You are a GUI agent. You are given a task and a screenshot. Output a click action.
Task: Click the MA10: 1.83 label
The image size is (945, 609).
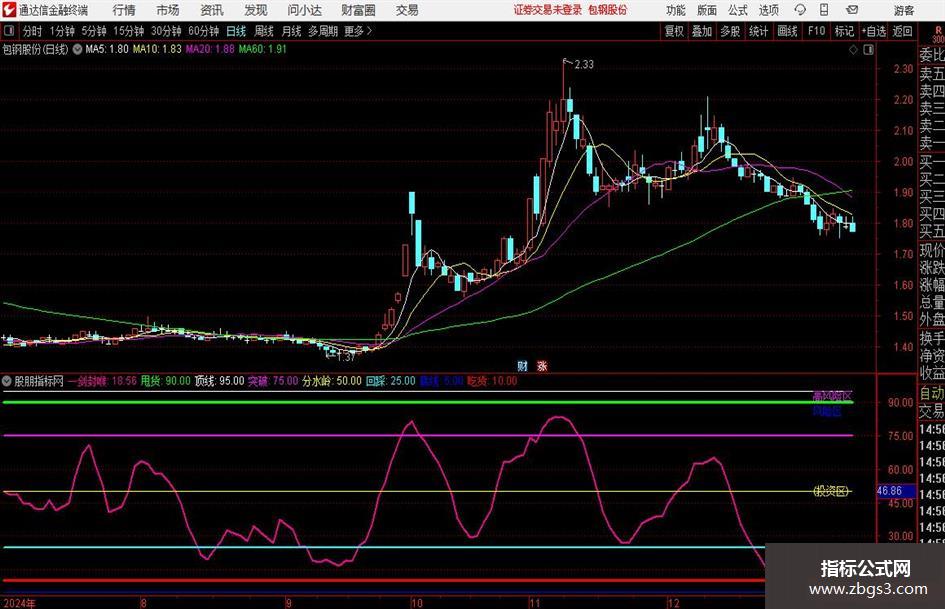pyautogui.click(x=157, y=49)
